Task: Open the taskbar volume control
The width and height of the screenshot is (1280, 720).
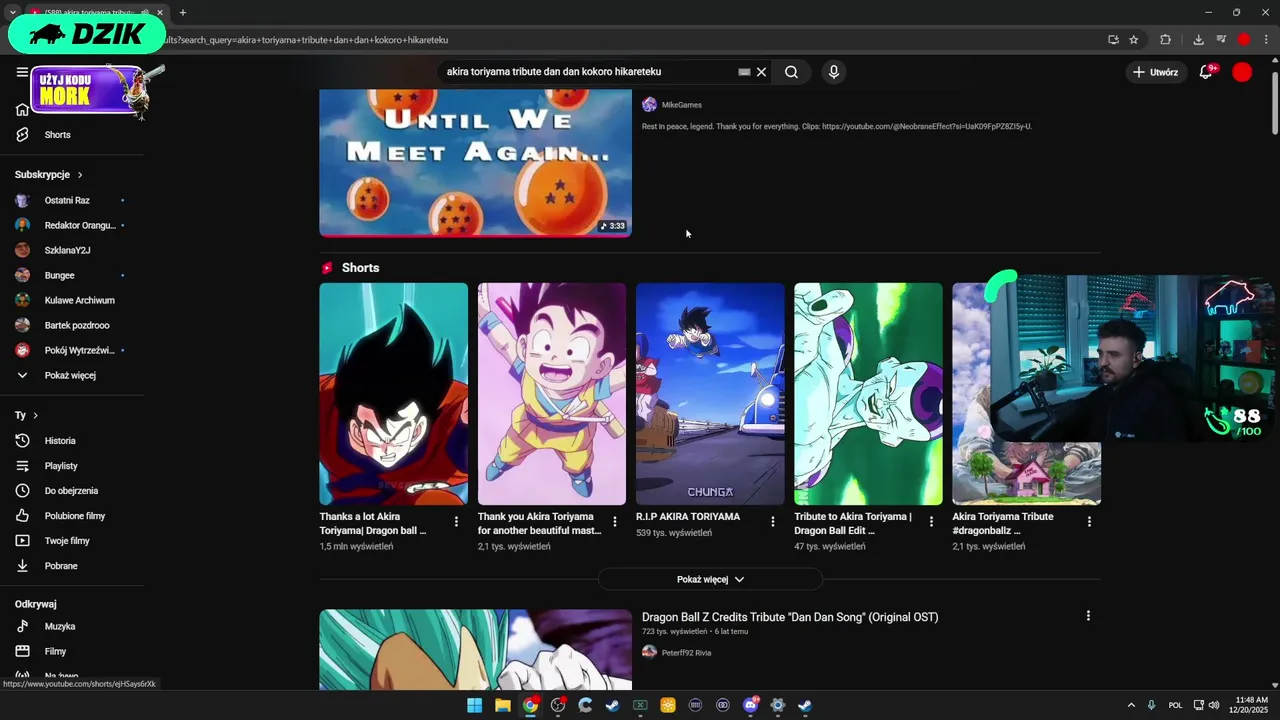Action: click(1214, 705)
